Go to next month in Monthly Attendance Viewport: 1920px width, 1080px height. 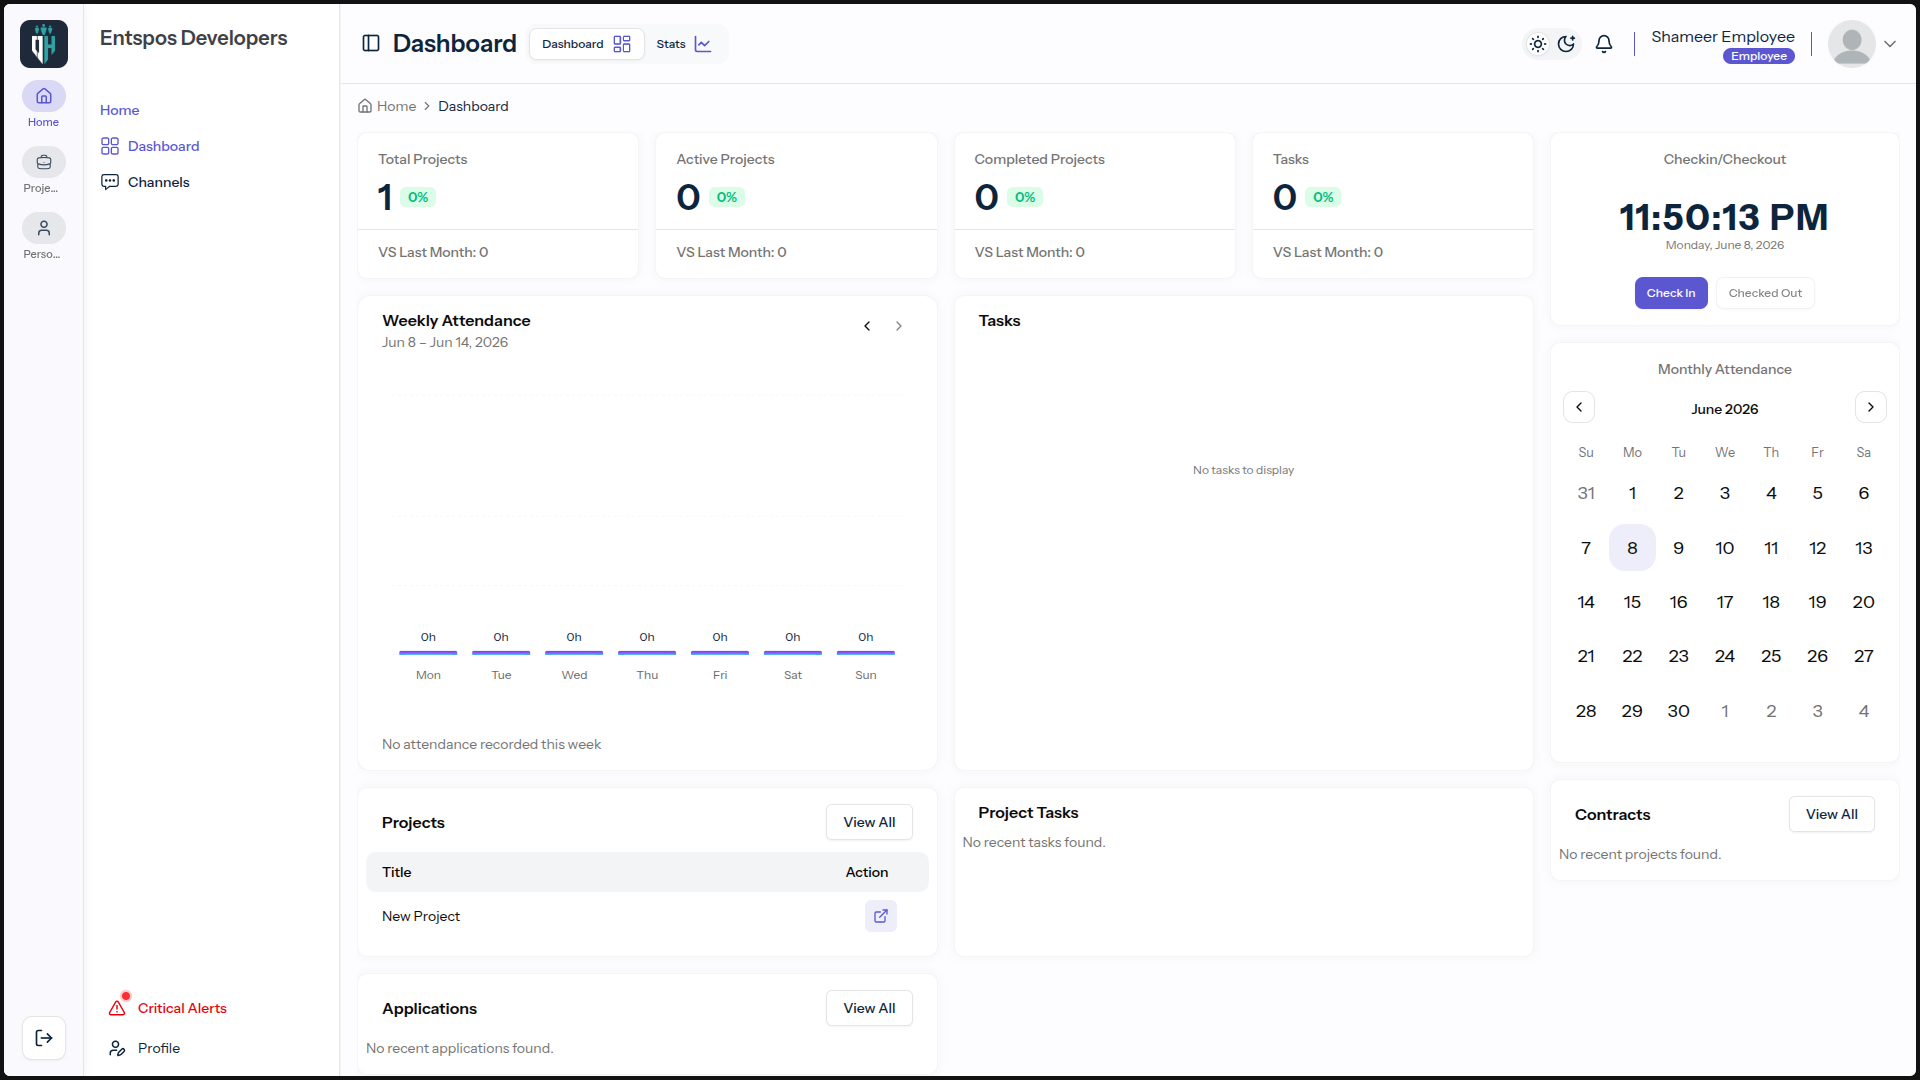coord(1871,407)
